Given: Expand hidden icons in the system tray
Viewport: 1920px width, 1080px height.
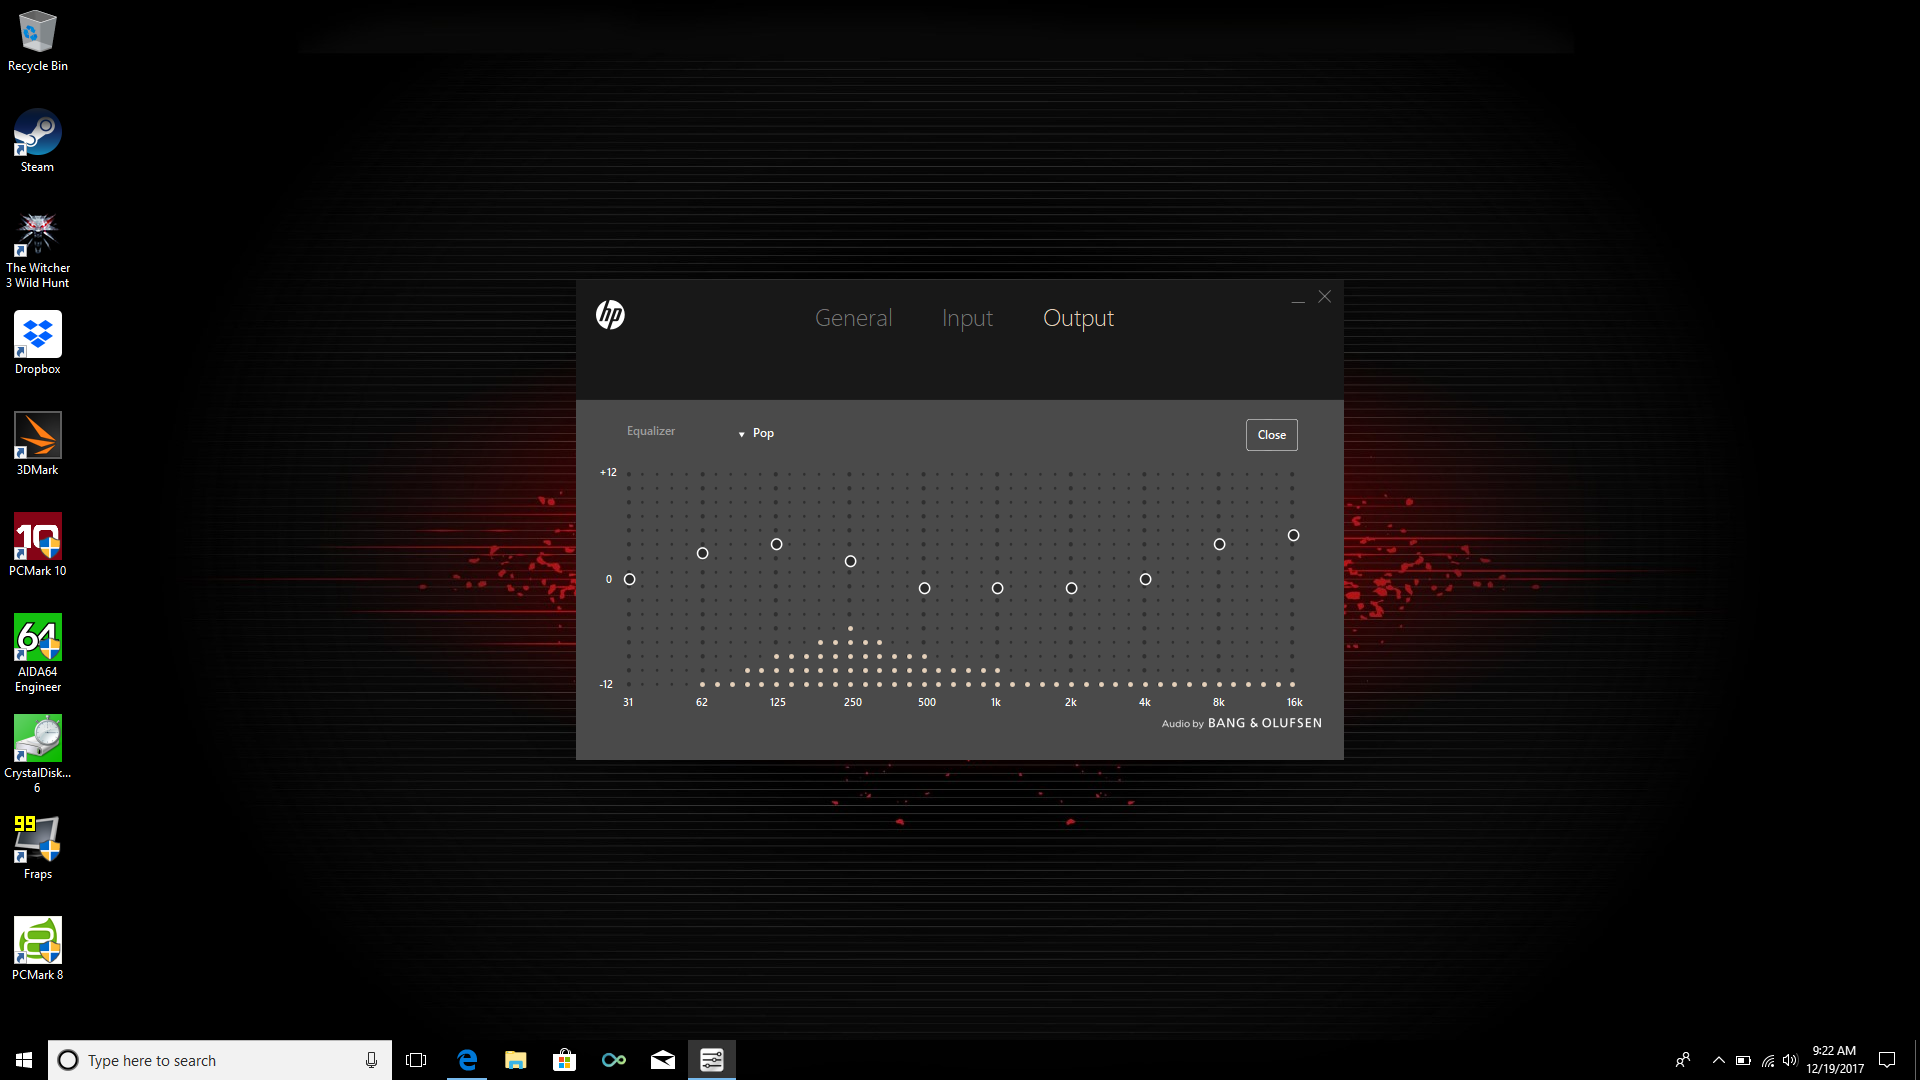Looking at the screenshot, I should (1717, 1060).
